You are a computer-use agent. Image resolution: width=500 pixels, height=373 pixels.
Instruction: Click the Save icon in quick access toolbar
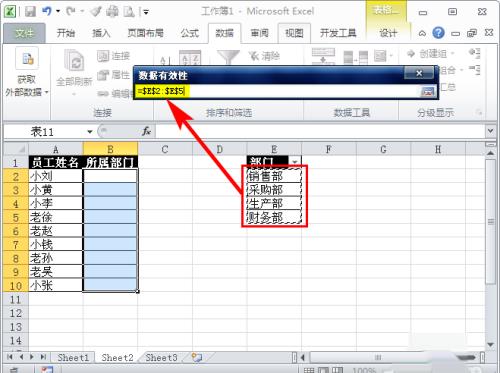(x=30, y=12)
